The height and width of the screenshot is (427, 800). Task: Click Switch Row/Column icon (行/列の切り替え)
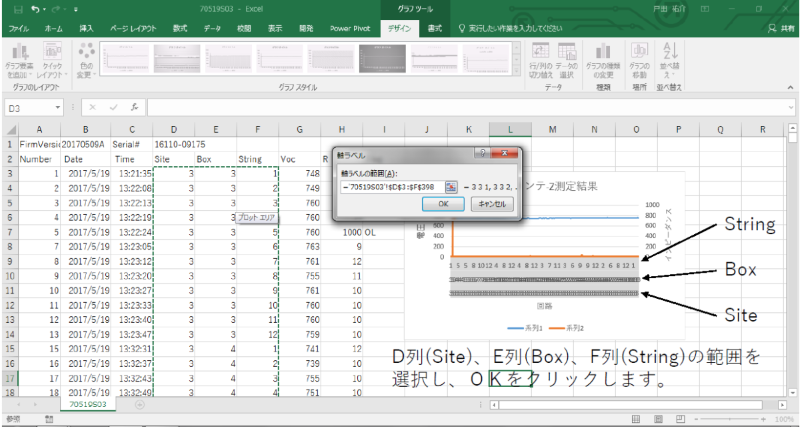click(x=540, y=58)
